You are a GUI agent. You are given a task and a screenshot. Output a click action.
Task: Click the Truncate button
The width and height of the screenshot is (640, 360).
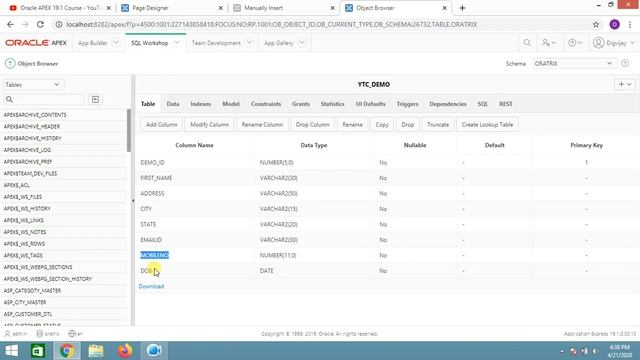[438, 124]
